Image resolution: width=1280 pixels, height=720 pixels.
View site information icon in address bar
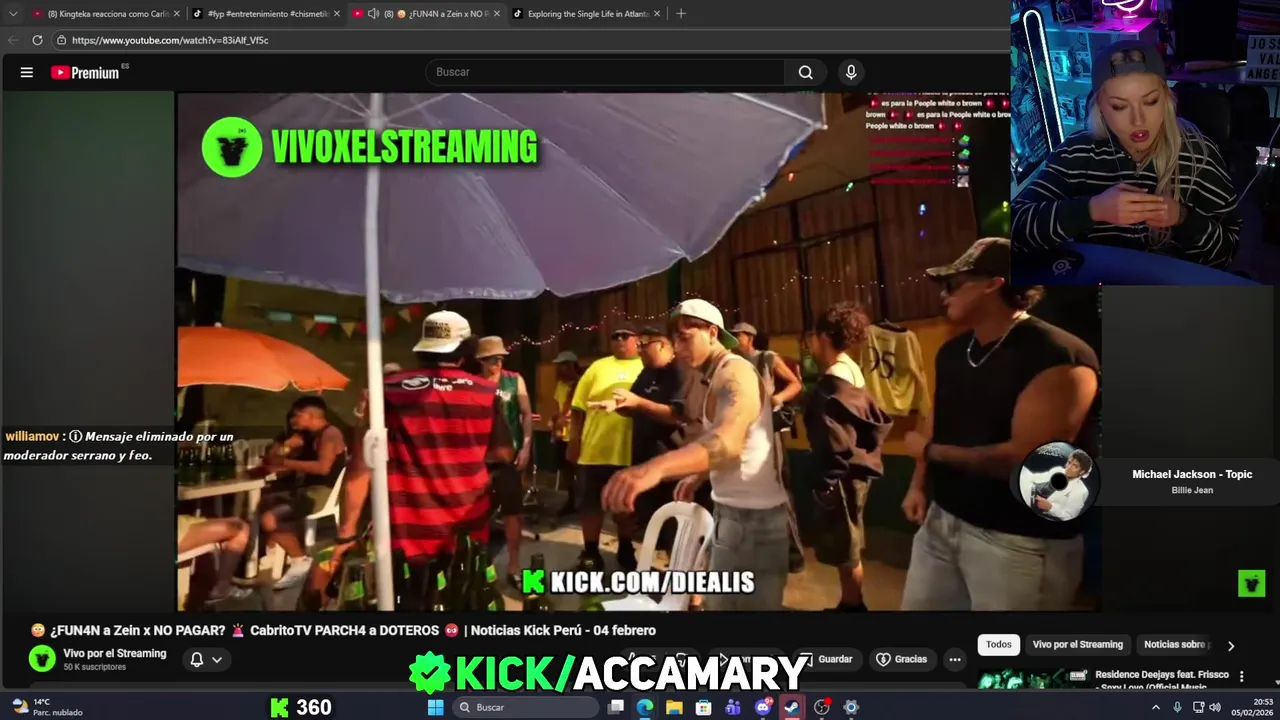[x=61, y=40]
